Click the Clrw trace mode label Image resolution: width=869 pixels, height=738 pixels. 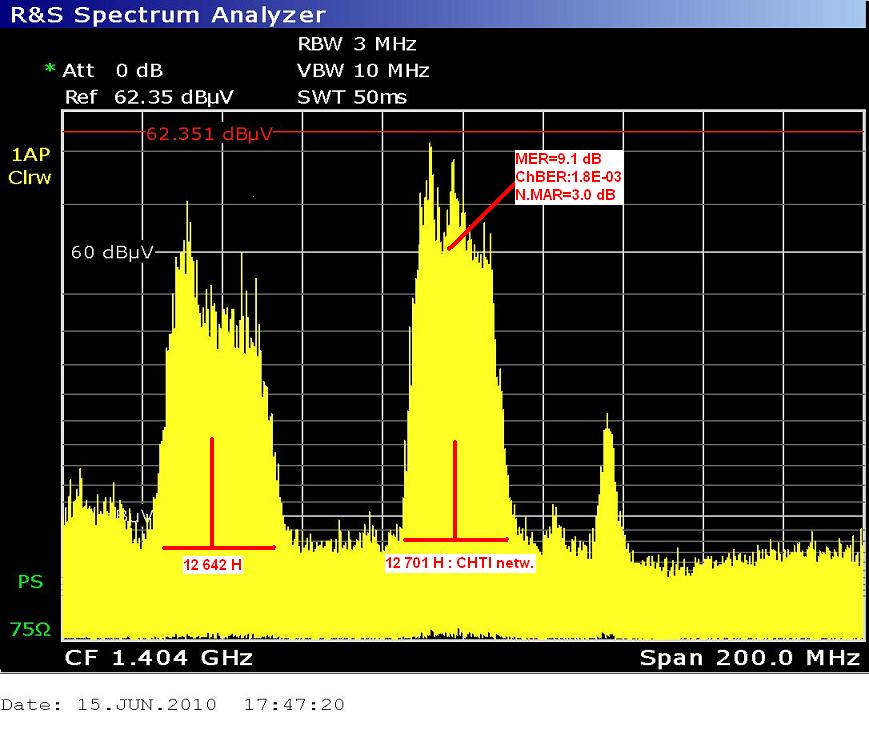(x=29, y=178)
